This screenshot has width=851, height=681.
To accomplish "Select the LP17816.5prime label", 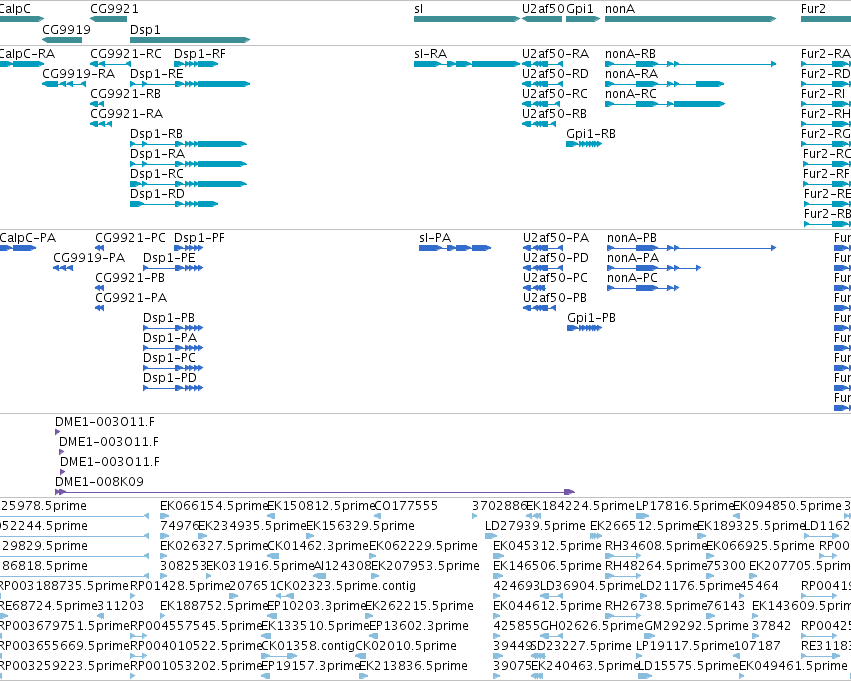I will 684,506.
